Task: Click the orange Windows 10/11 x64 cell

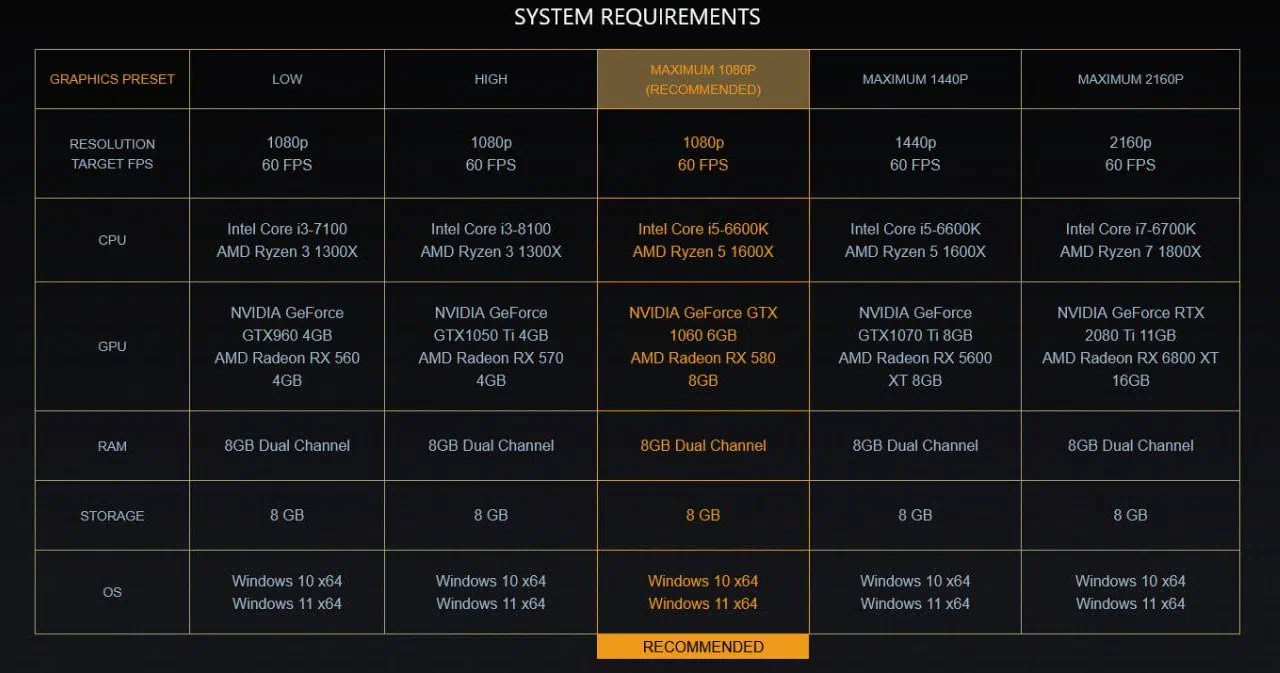Action: point(703,592)
